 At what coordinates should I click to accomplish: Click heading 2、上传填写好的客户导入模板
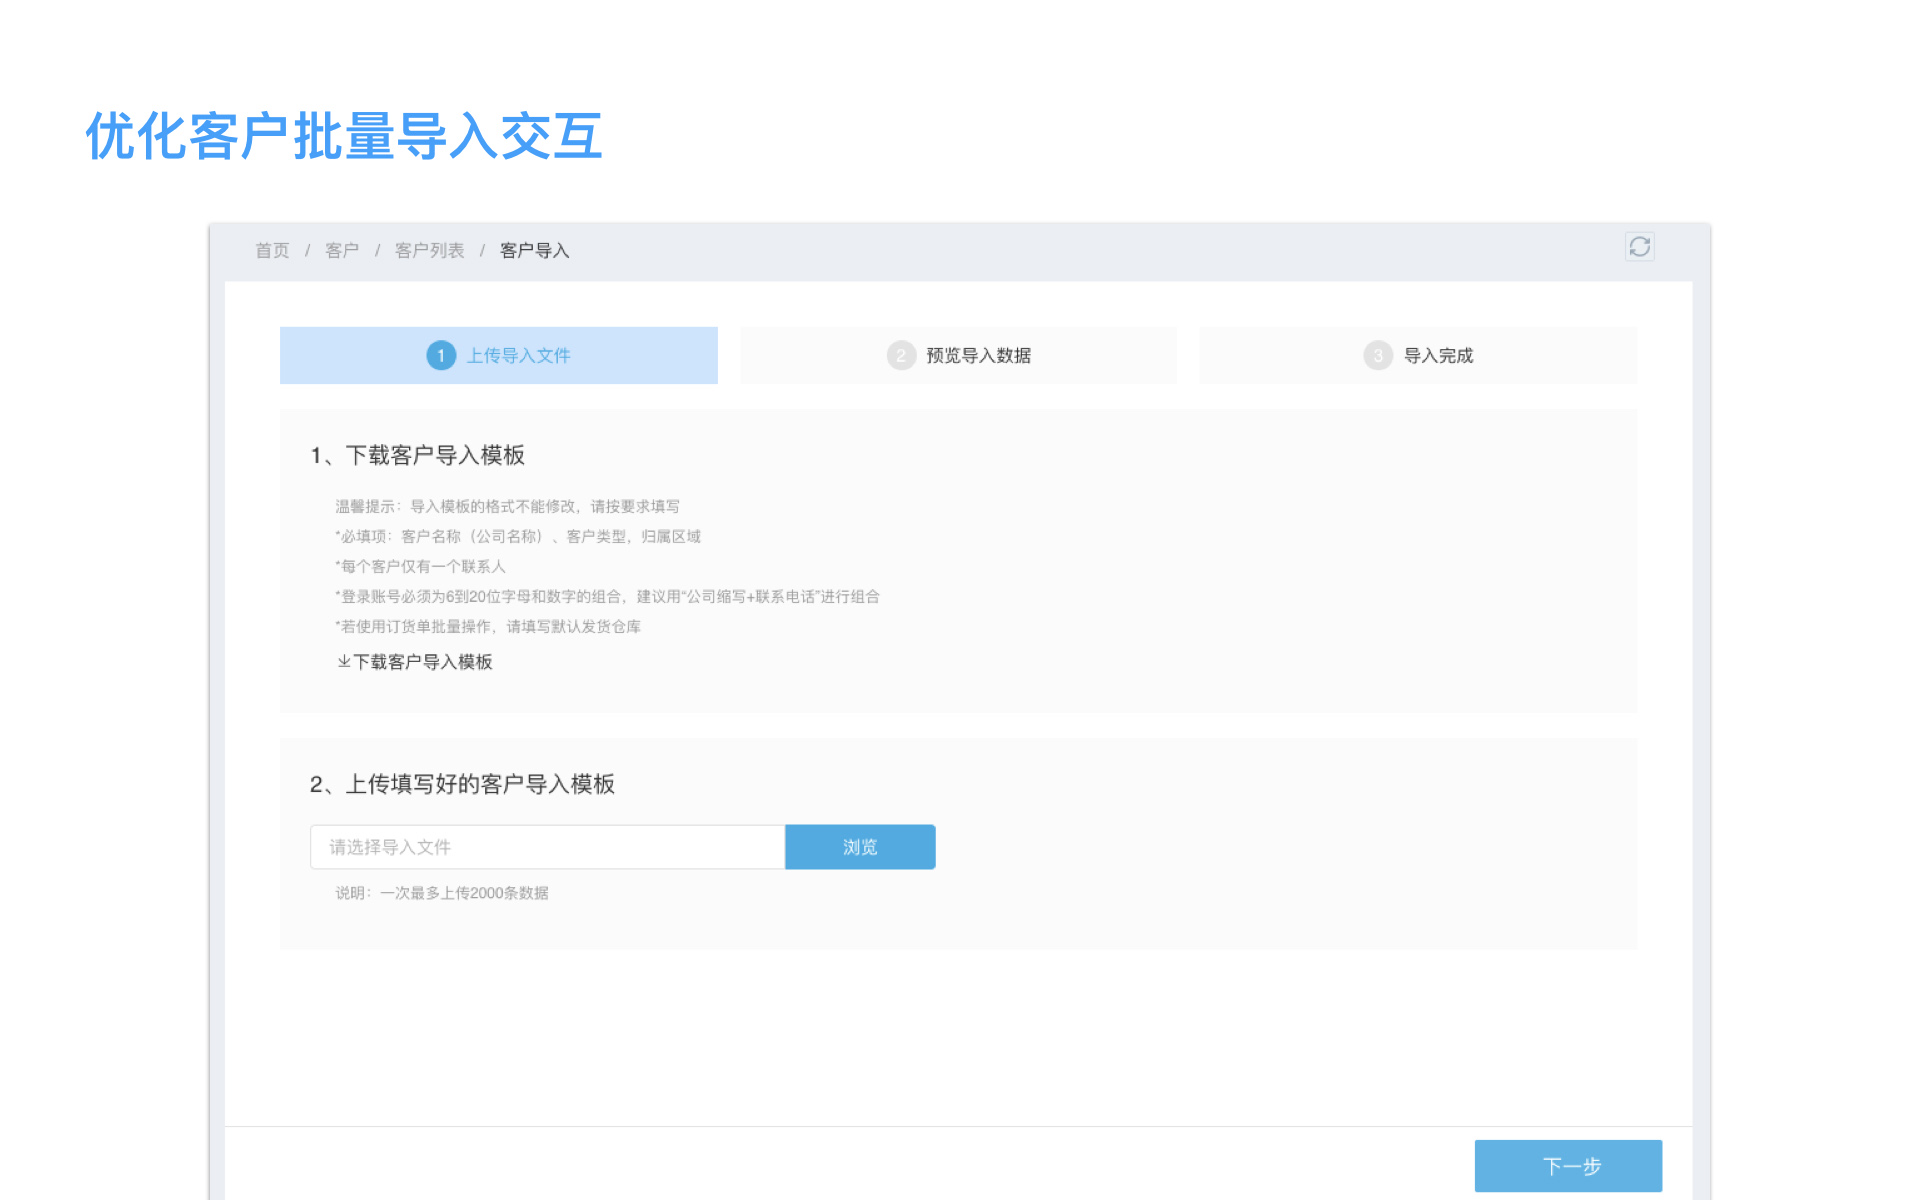point(462,784)
